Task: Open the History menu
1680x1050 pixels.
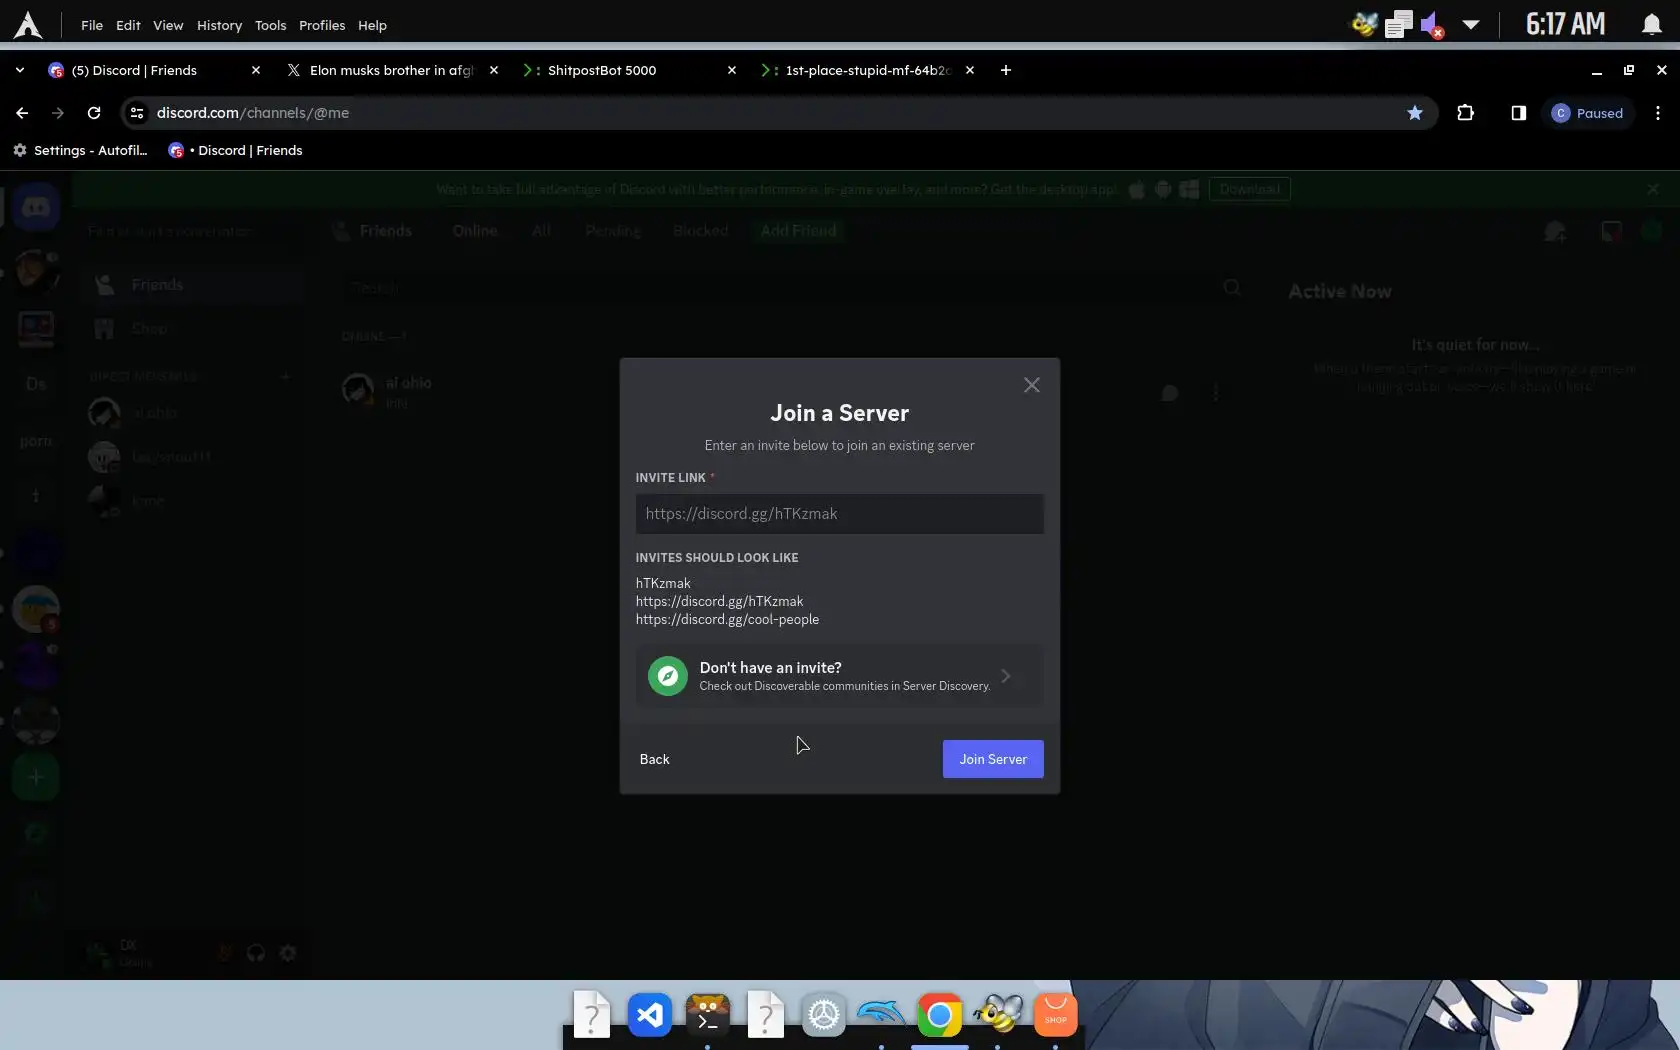Action: point(219,25)
